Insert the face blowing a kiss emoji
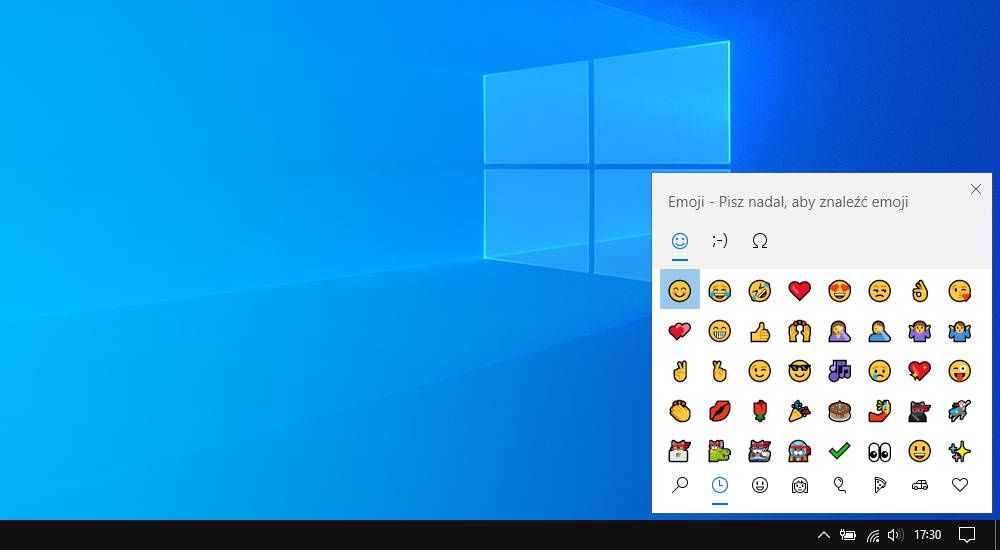Viewport: 1000px width, 550px height. coord(959,290)
